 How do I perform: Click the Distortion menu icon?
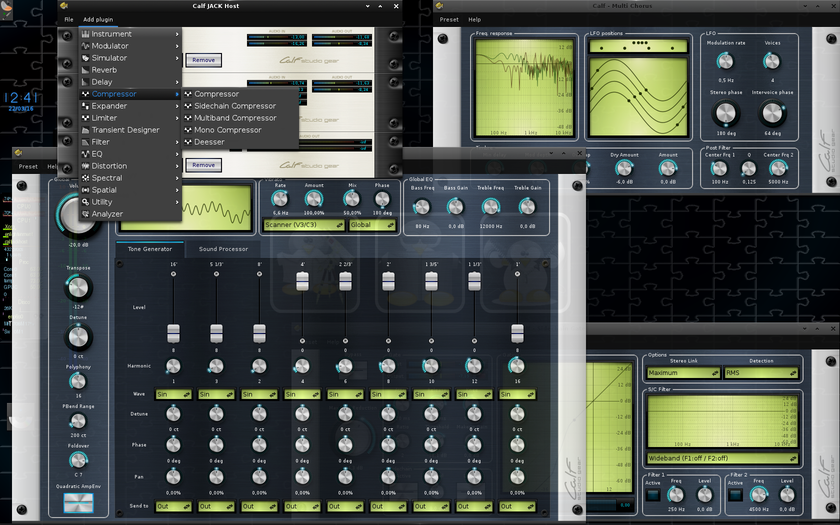pyautogui.click(x=85, y=166)
